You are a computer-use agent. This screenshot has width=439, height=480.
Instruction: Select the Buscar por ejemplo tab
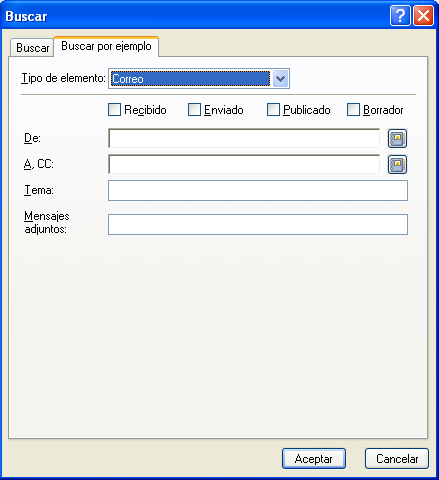(106, 46)
